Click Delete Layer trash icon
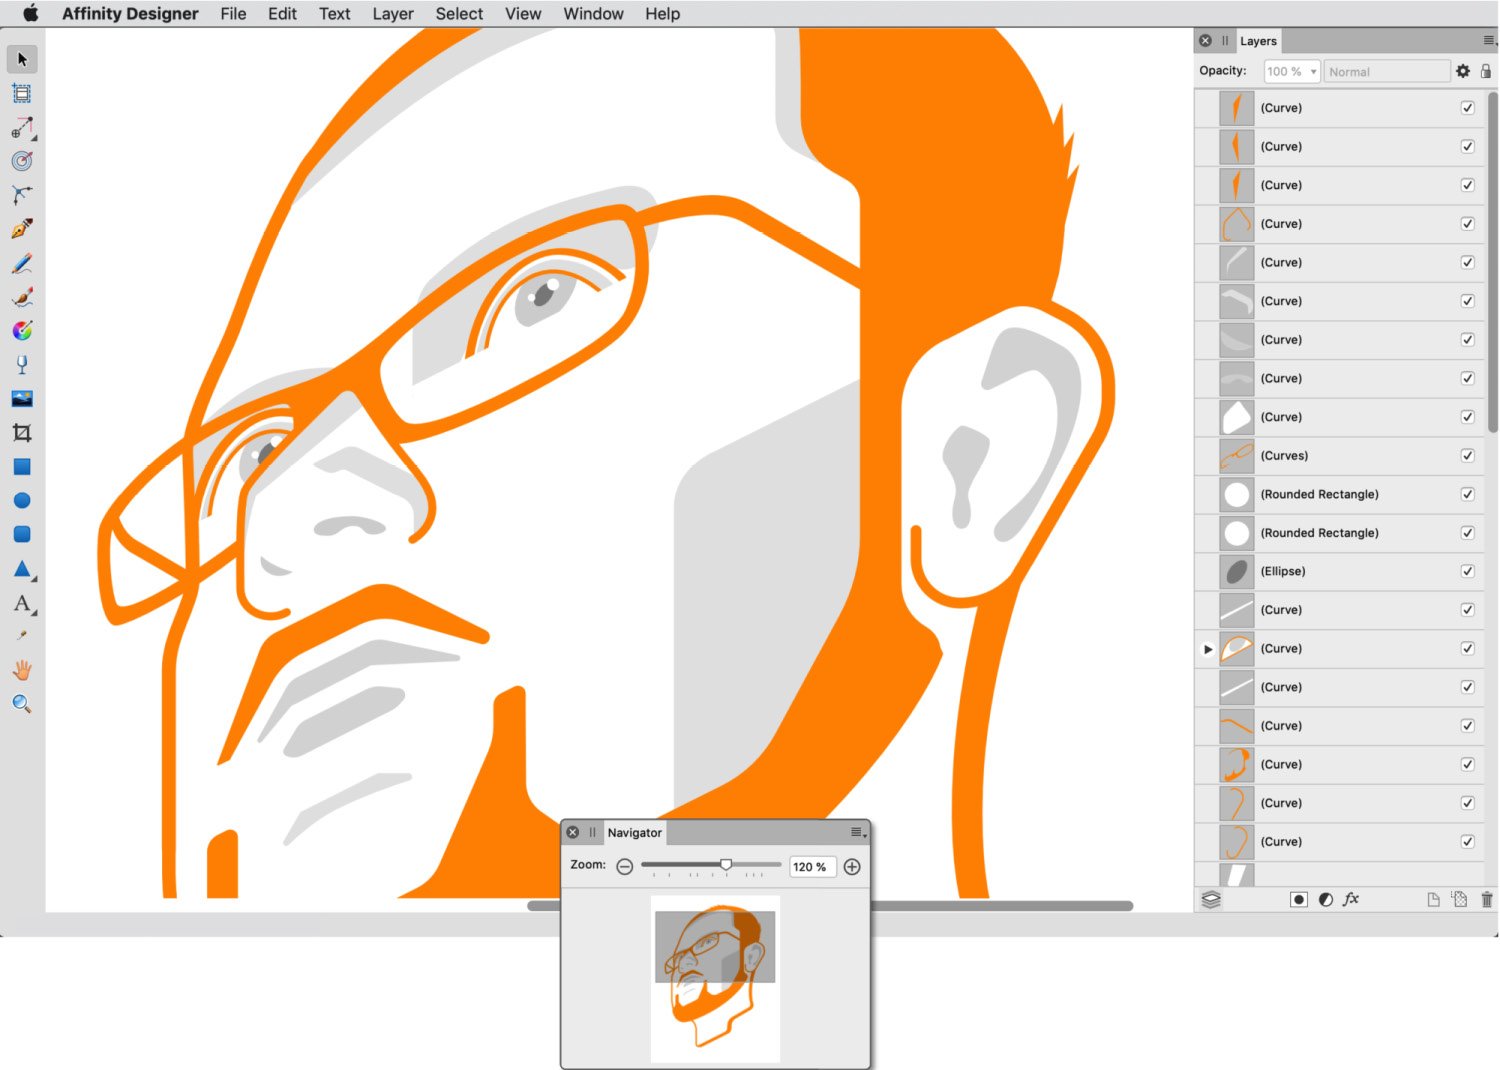 1486,899
